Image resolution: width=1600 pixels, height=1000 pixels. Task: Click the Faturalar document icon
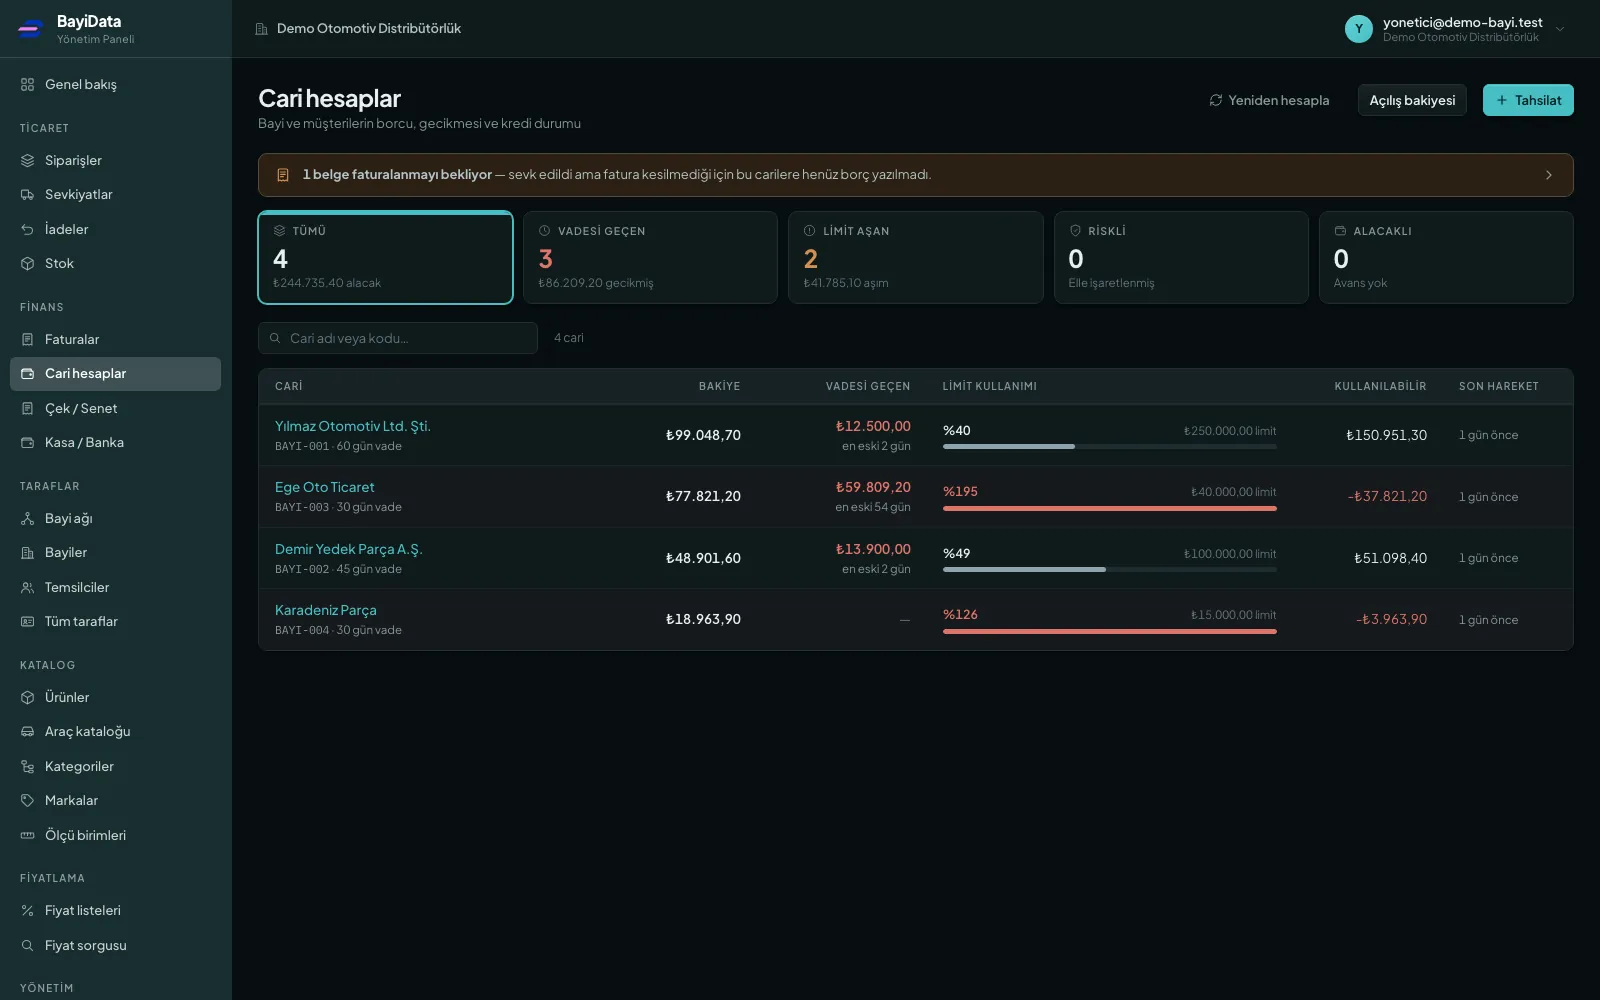coord(27,340)
